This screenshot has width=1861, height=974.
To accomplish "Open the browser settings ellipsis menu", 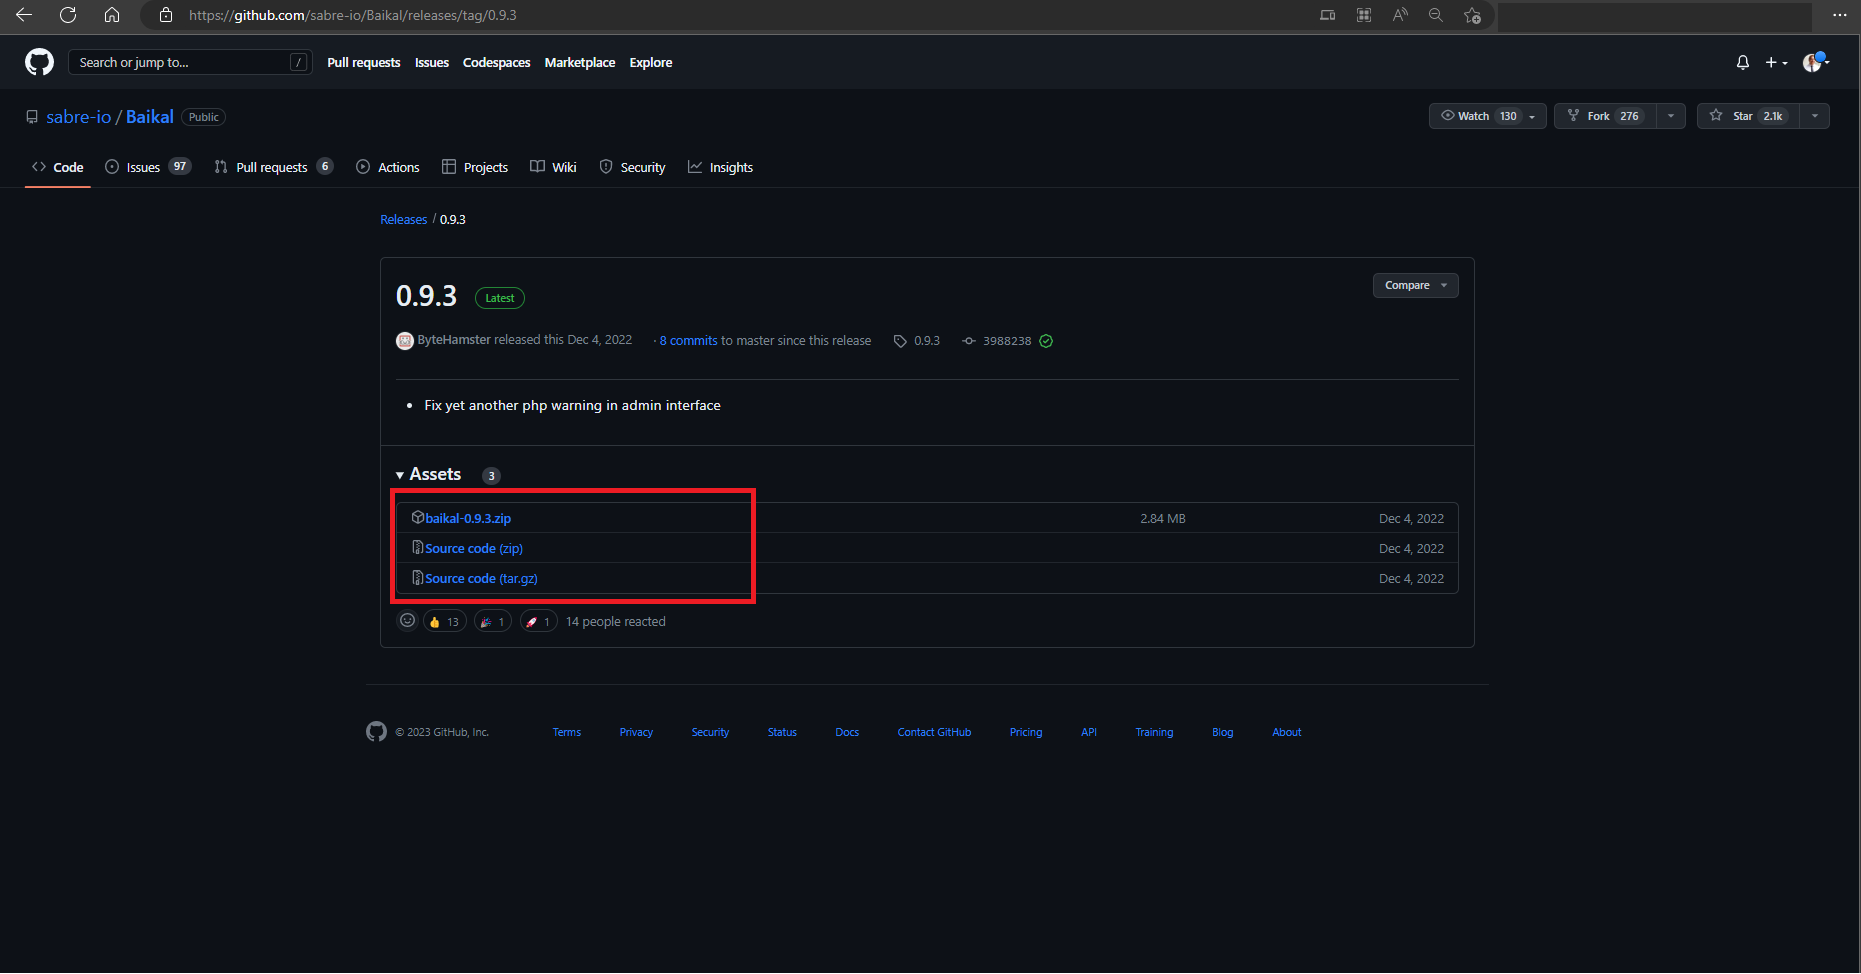I will 1839,15.
